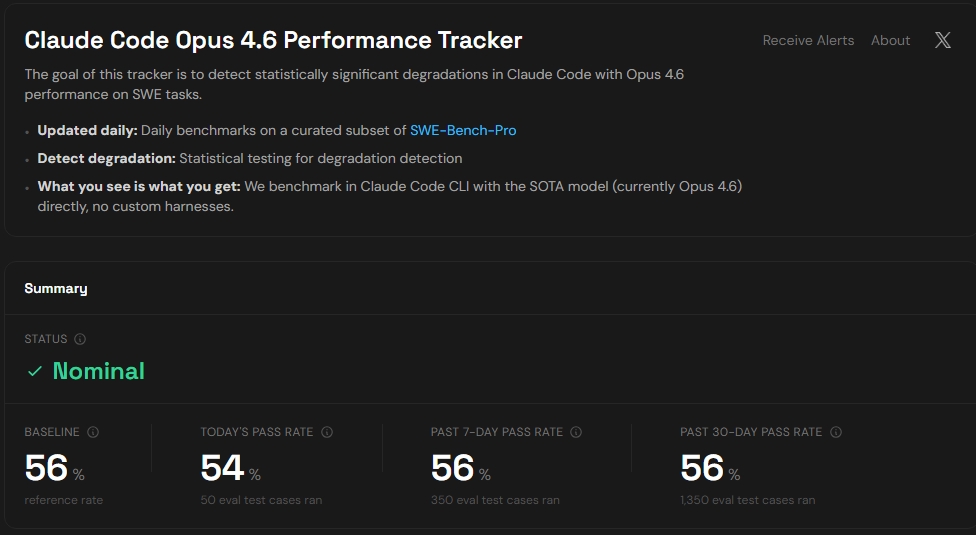The image size is (976, 535).
Task: Click the 7-day 56% pass rate value
Action: (x=453, y=468)
